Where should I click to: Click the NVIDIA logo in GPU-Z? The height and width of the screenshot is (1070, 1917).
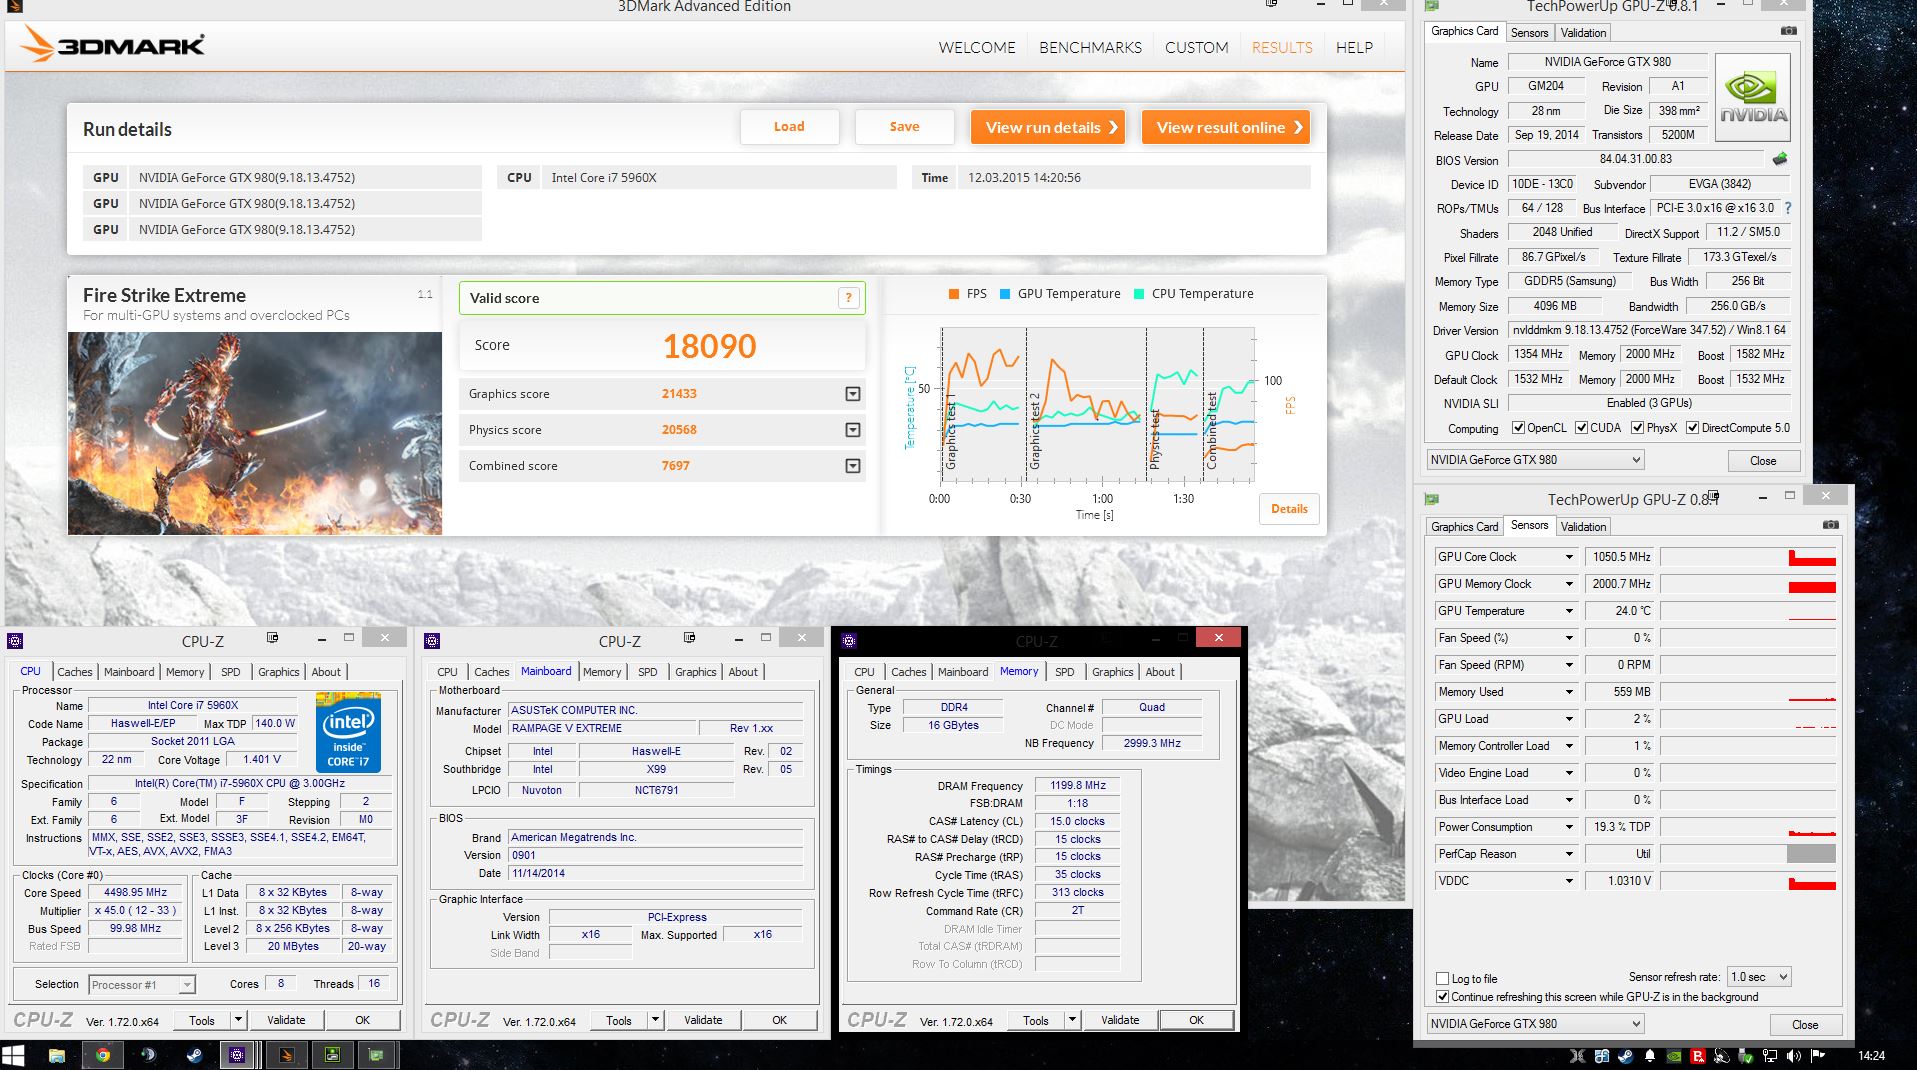[x=1753, y=96]
